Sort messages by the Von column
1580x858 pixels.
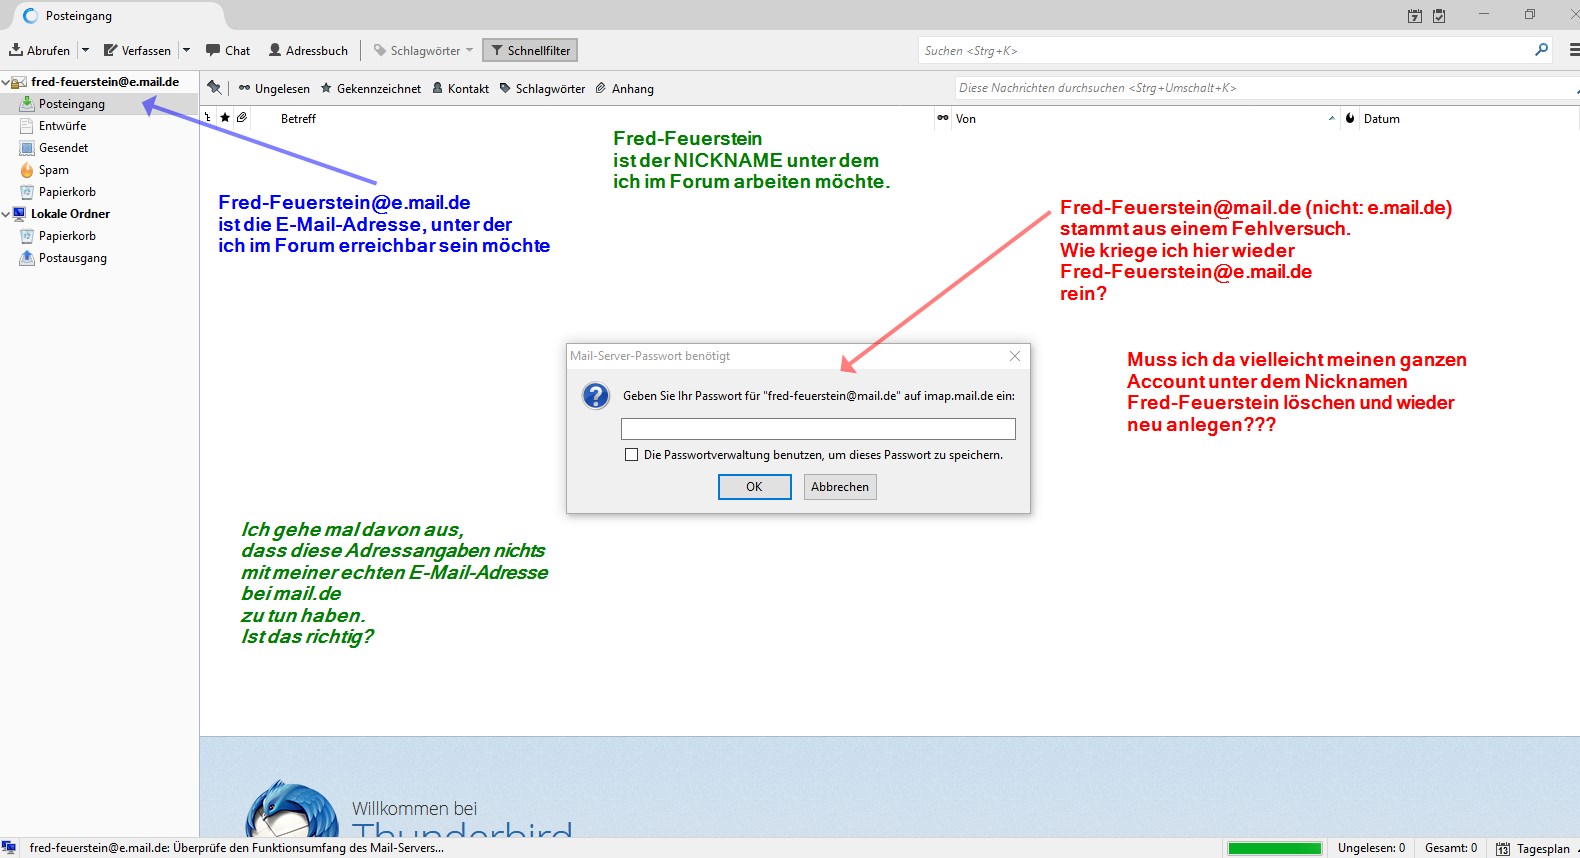pyautogui.click(x=1146, y=118)
